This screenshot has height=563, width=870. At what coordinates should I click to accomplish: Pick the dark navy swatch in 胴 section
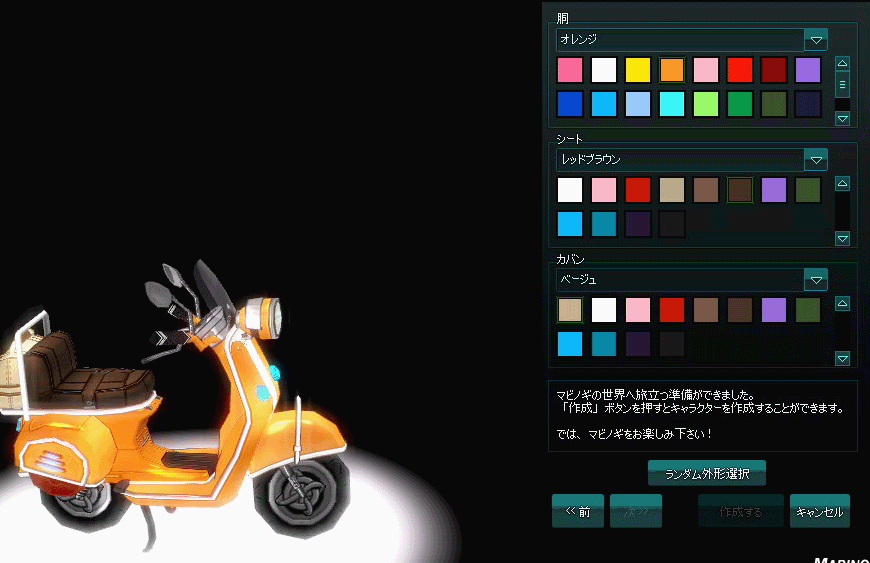(808, 104)
